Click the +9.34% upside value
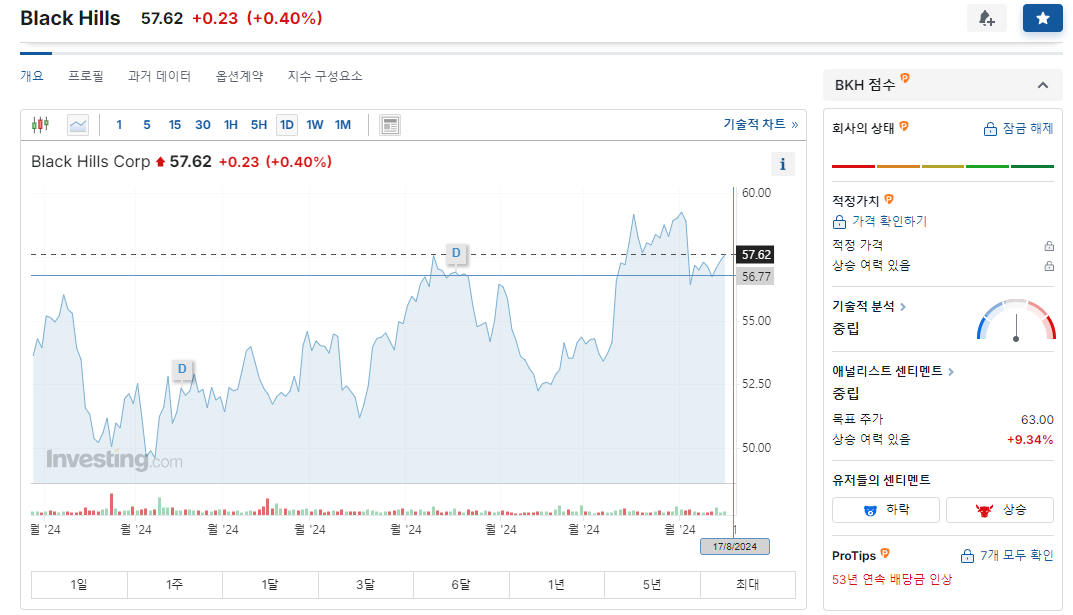 [1029, 440]
